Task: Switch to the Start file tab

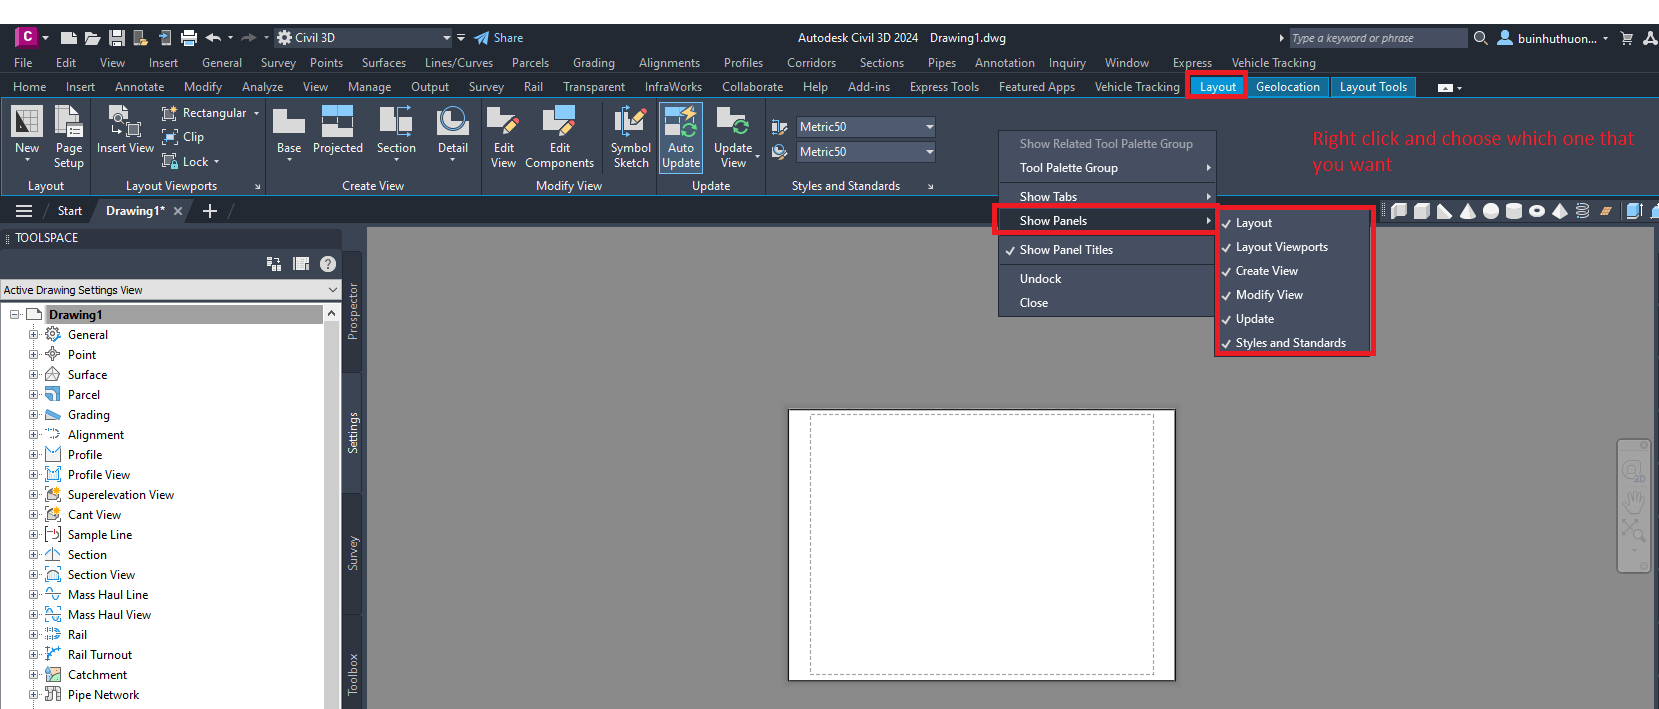Action: [x=70, y=211]
